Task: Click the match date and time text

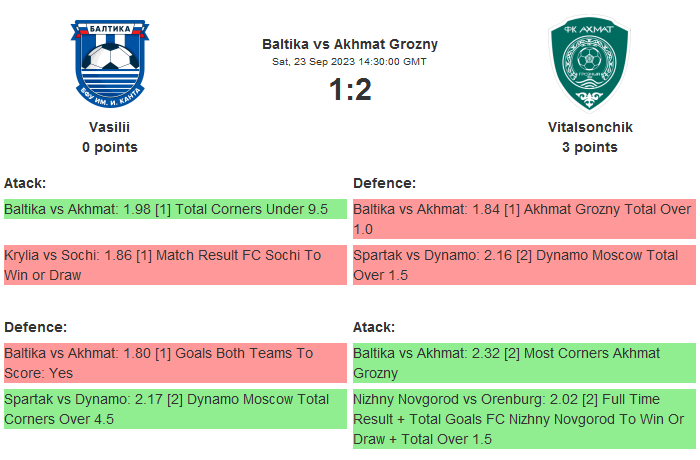Action: click(x=350, y=61)
